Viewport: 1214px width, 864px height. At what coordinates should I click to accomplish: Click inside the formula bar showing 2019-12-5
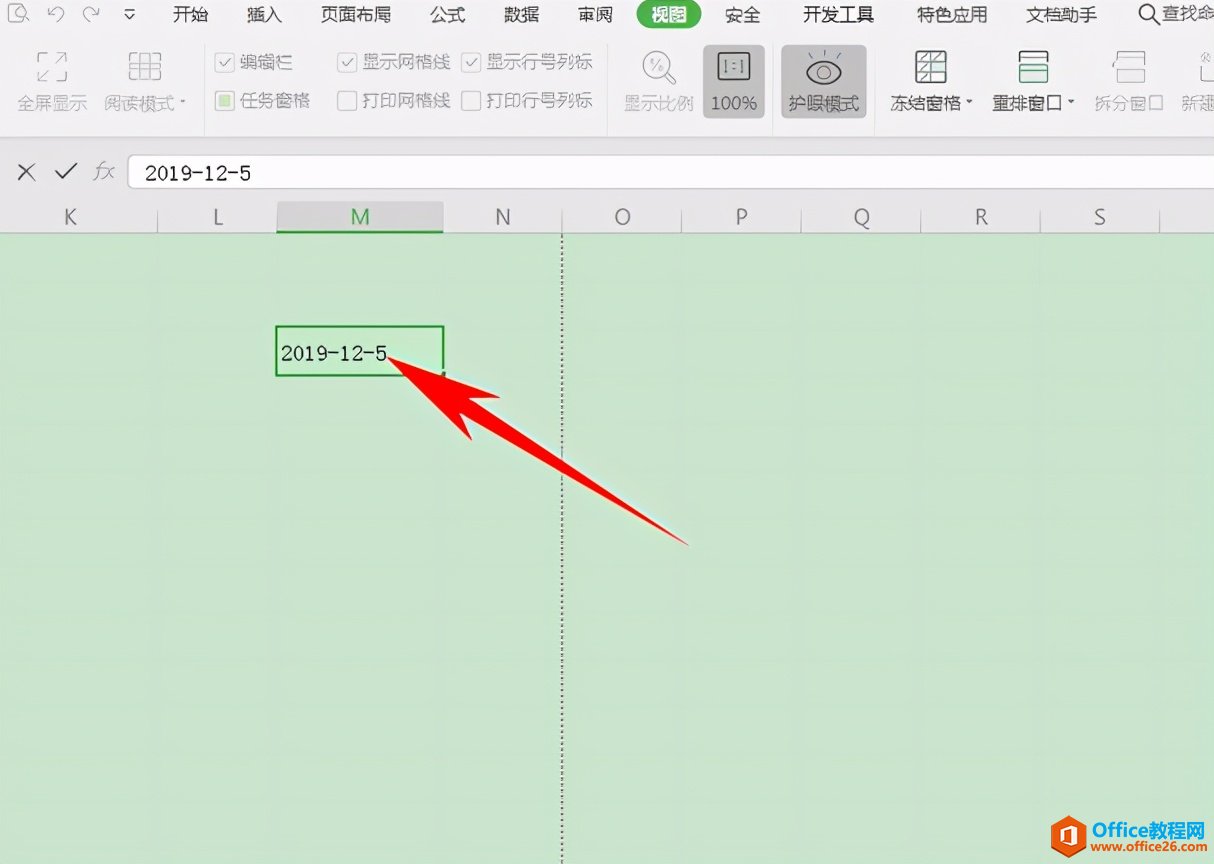(670, 172)
